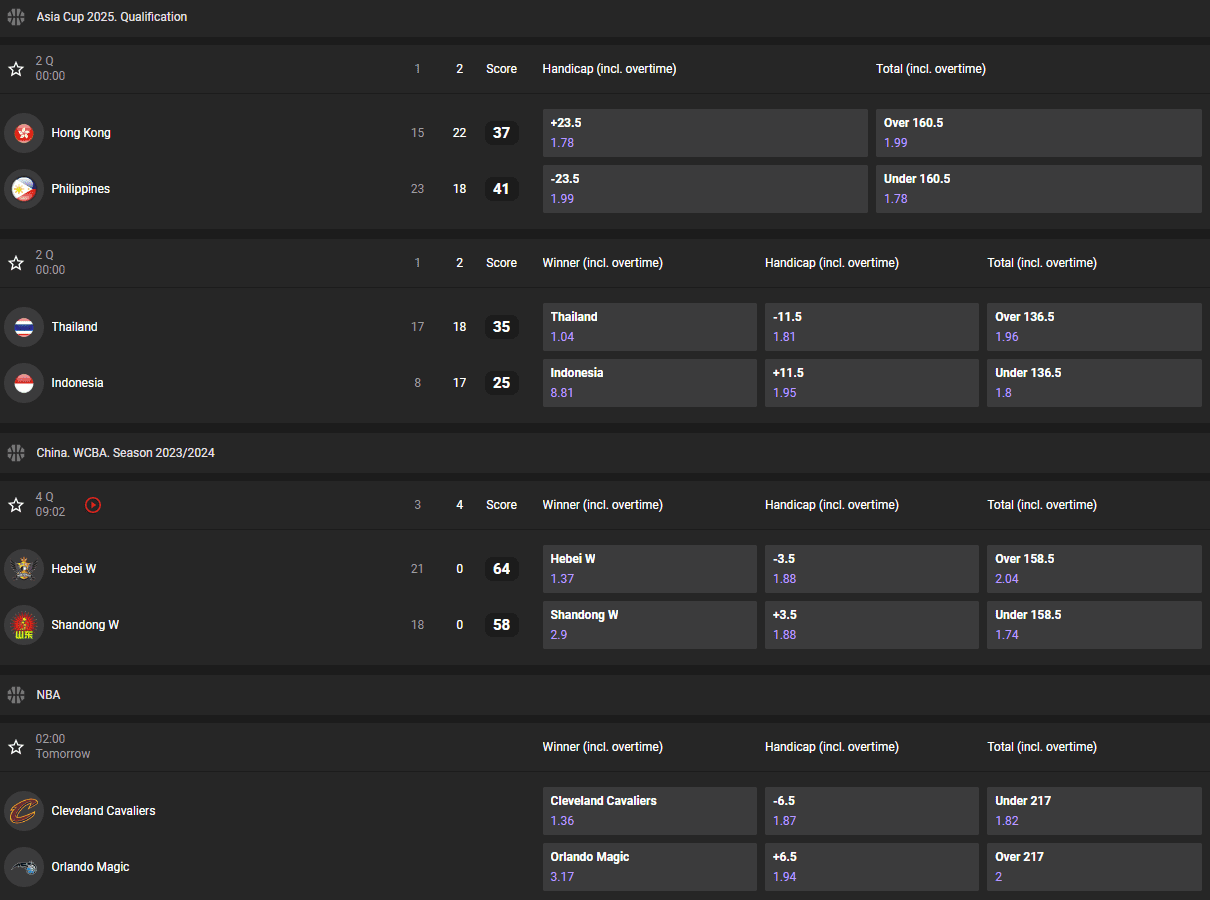
Task: Choose Magic +6.5 handicap at 1.94
Action: [872, 867]
